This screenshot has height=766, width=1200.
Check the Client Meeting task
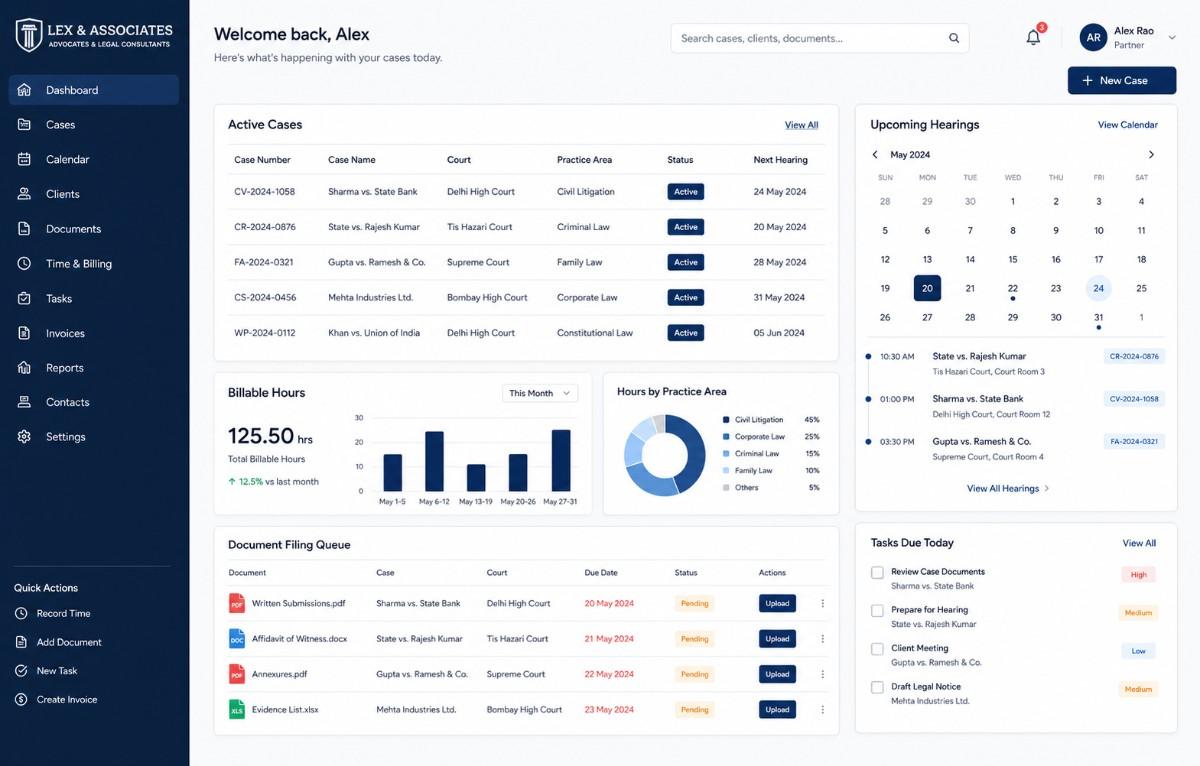click(x=877, y=649)
